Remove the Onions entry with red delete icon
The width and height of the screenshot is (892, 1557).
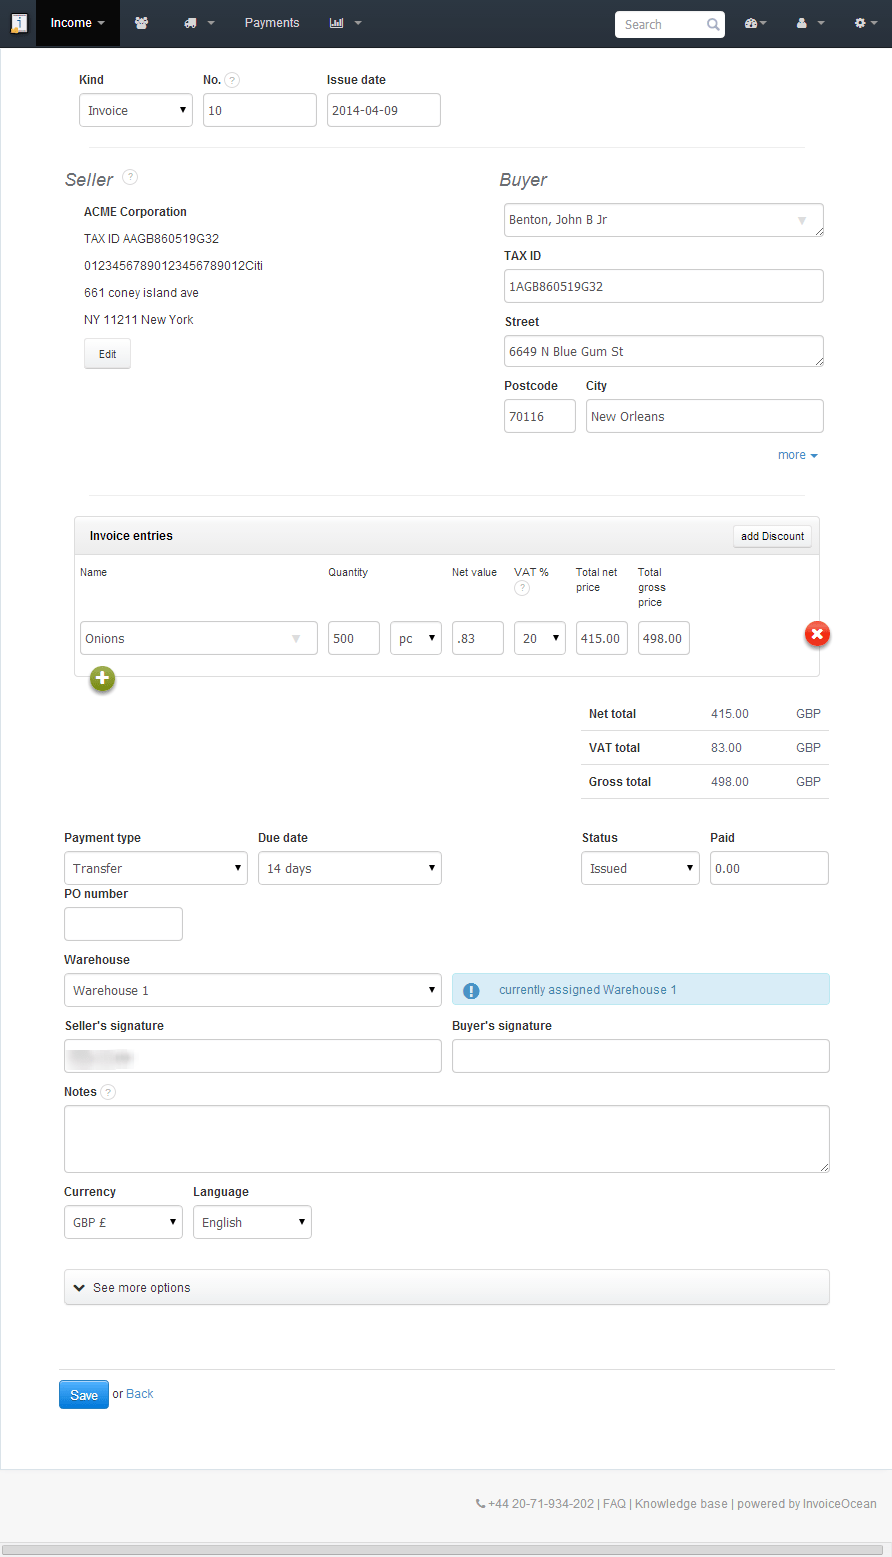click(x=817, y=633)
